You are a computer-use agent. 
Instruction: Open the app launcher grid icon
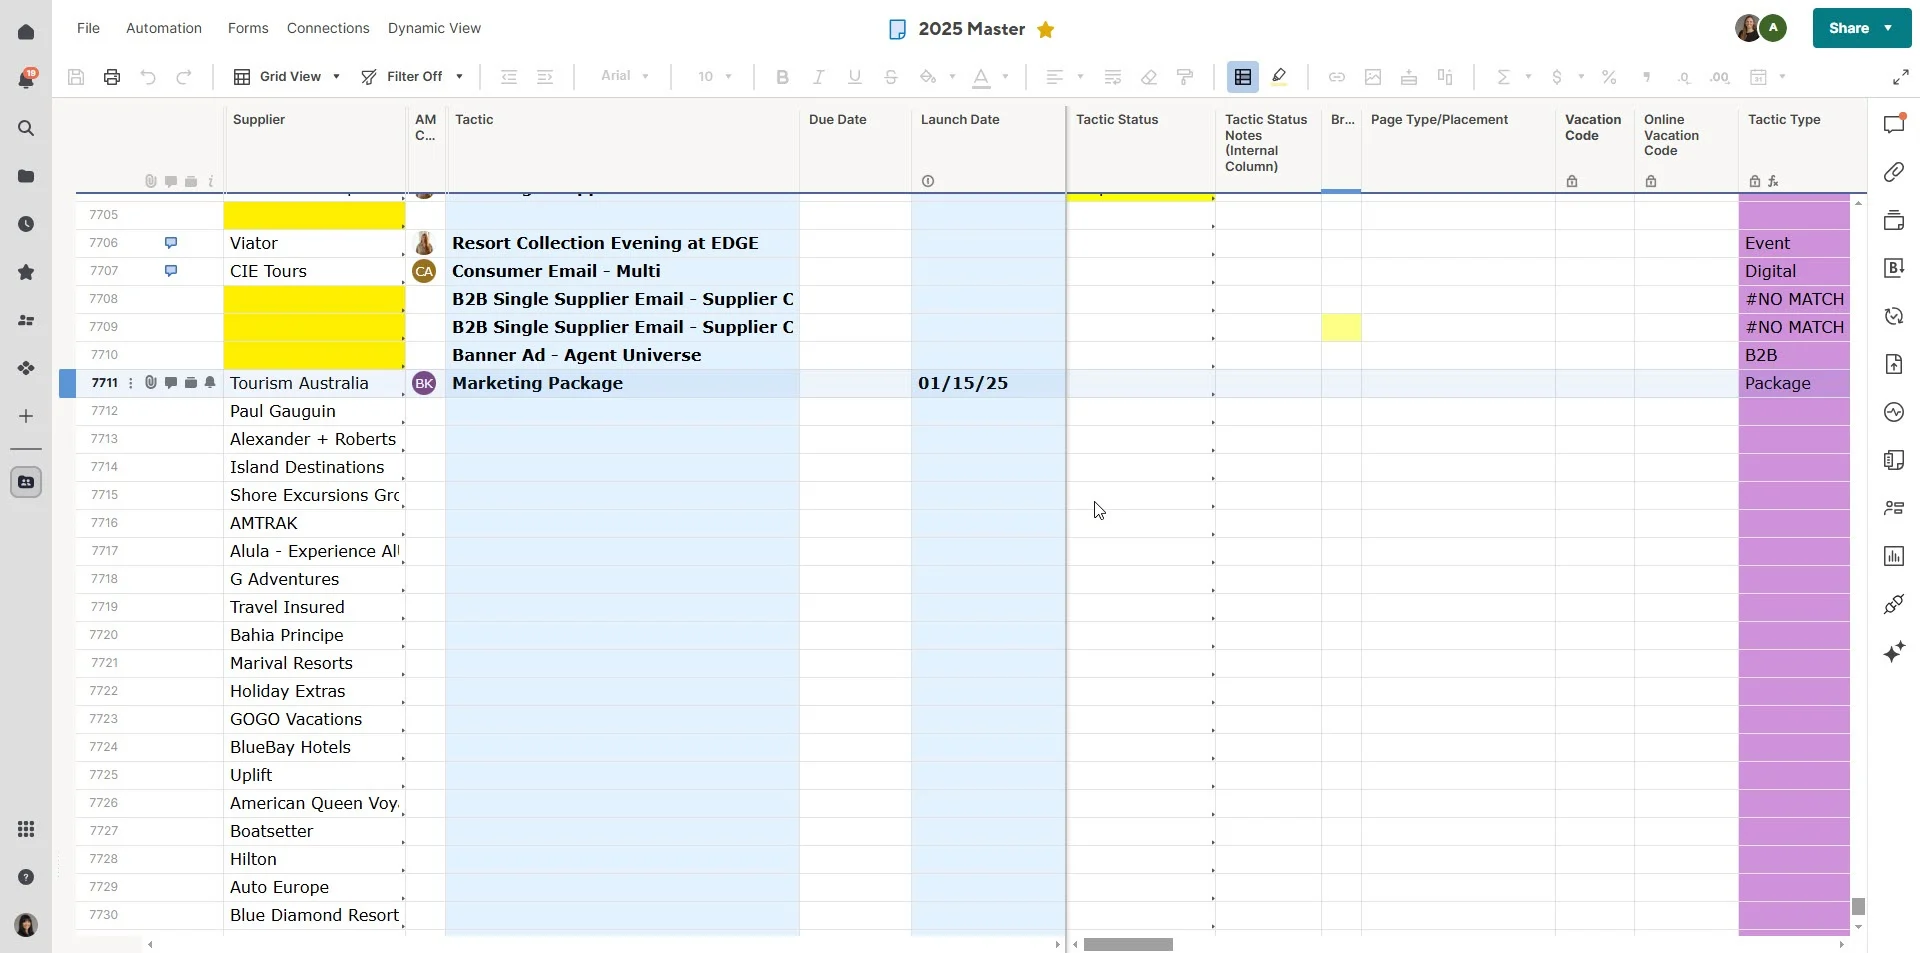[x=26, y=829]
